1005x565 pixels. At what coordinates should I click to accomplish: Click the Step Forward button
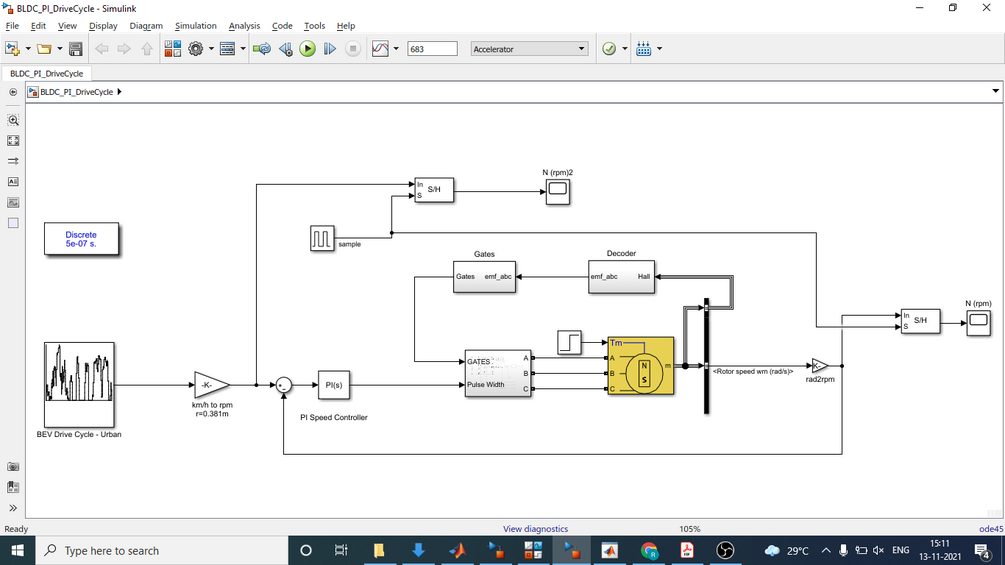329,49
